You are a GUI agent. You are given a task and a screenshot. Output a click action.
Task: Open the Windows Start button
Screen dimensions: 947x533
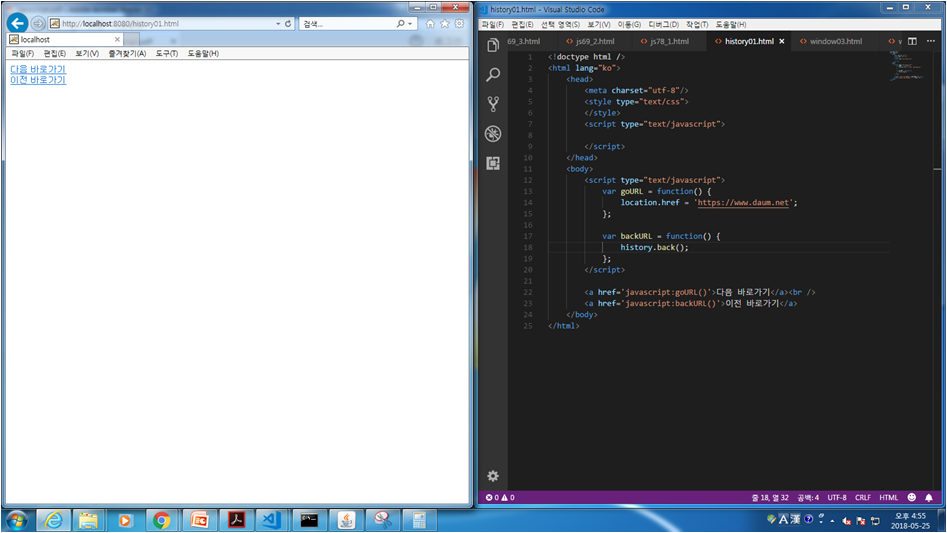[17, 520]
